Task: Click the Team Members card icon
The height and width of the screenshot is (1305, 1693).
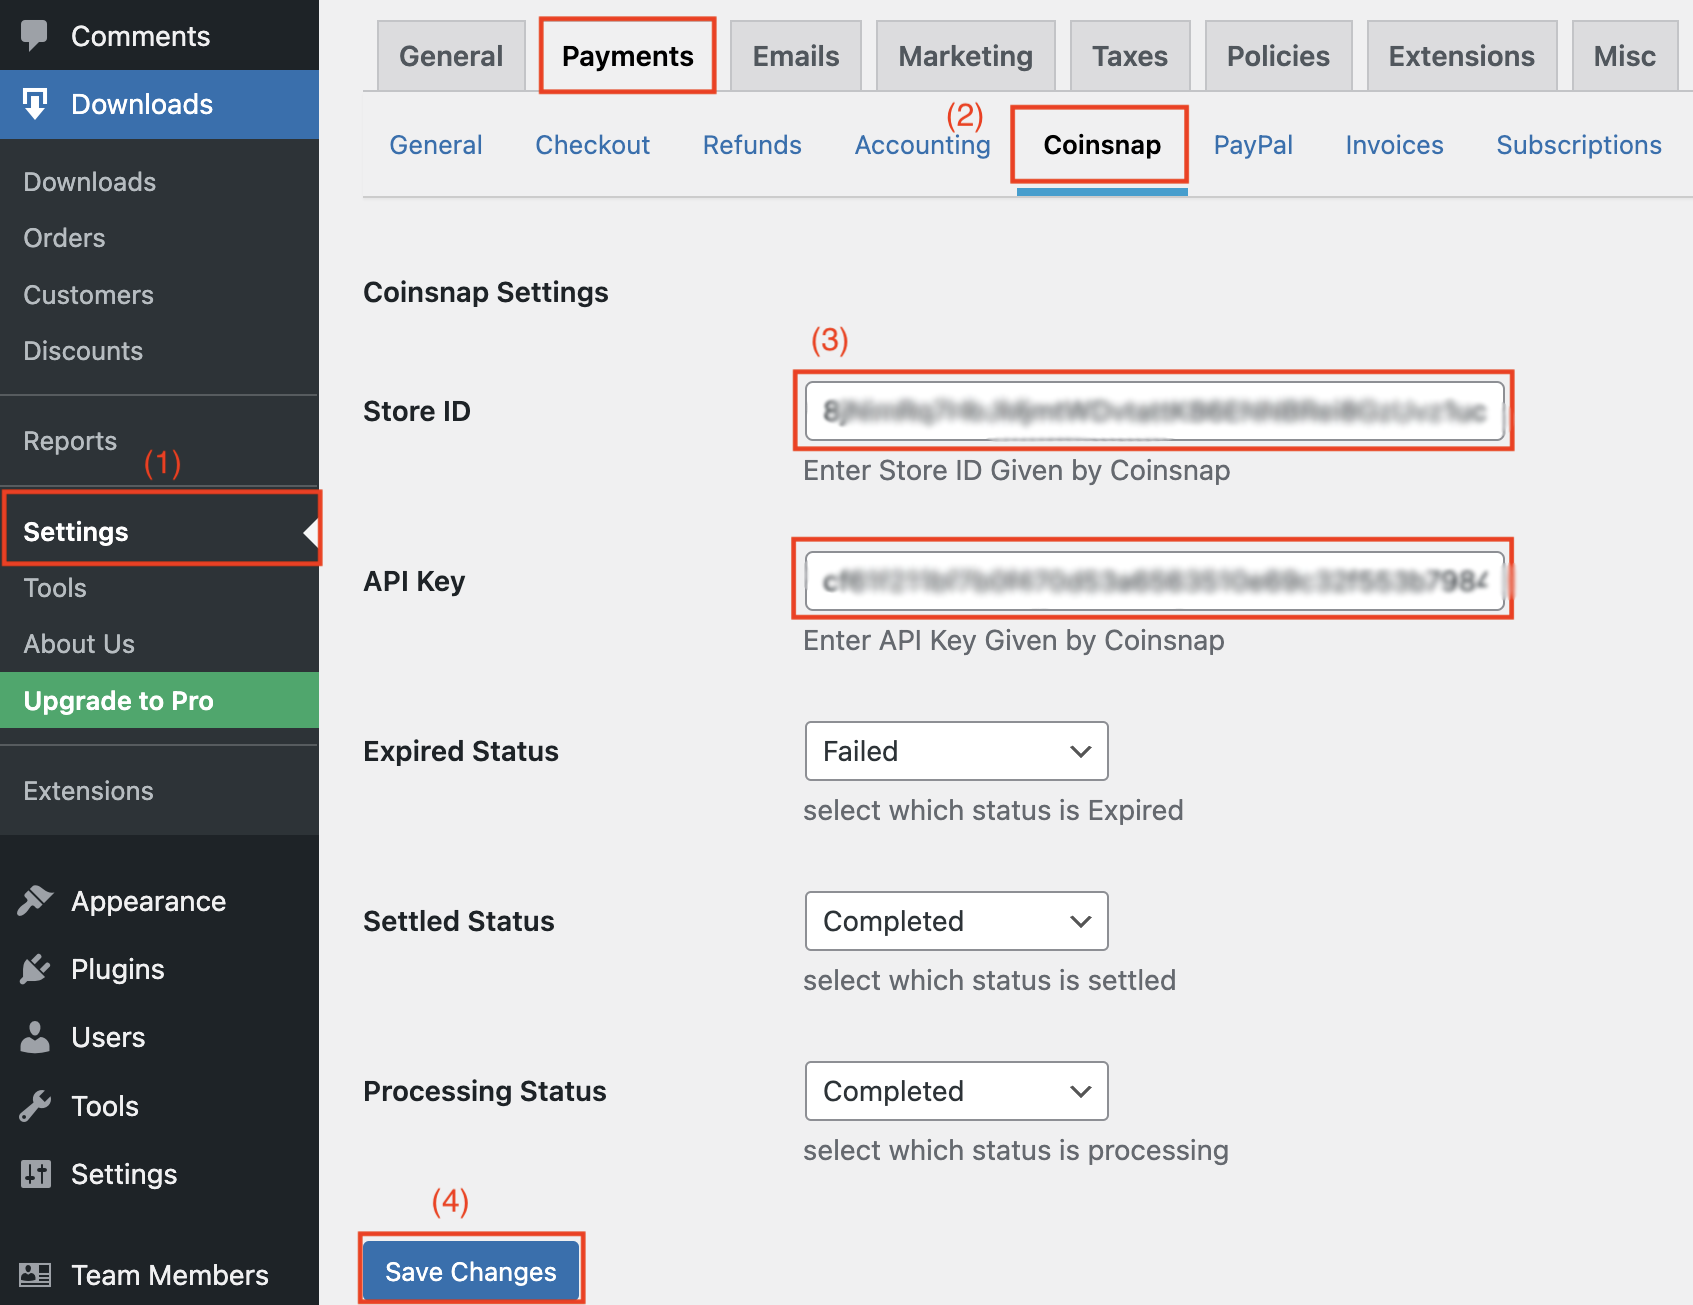Action: coord(35,1275)
